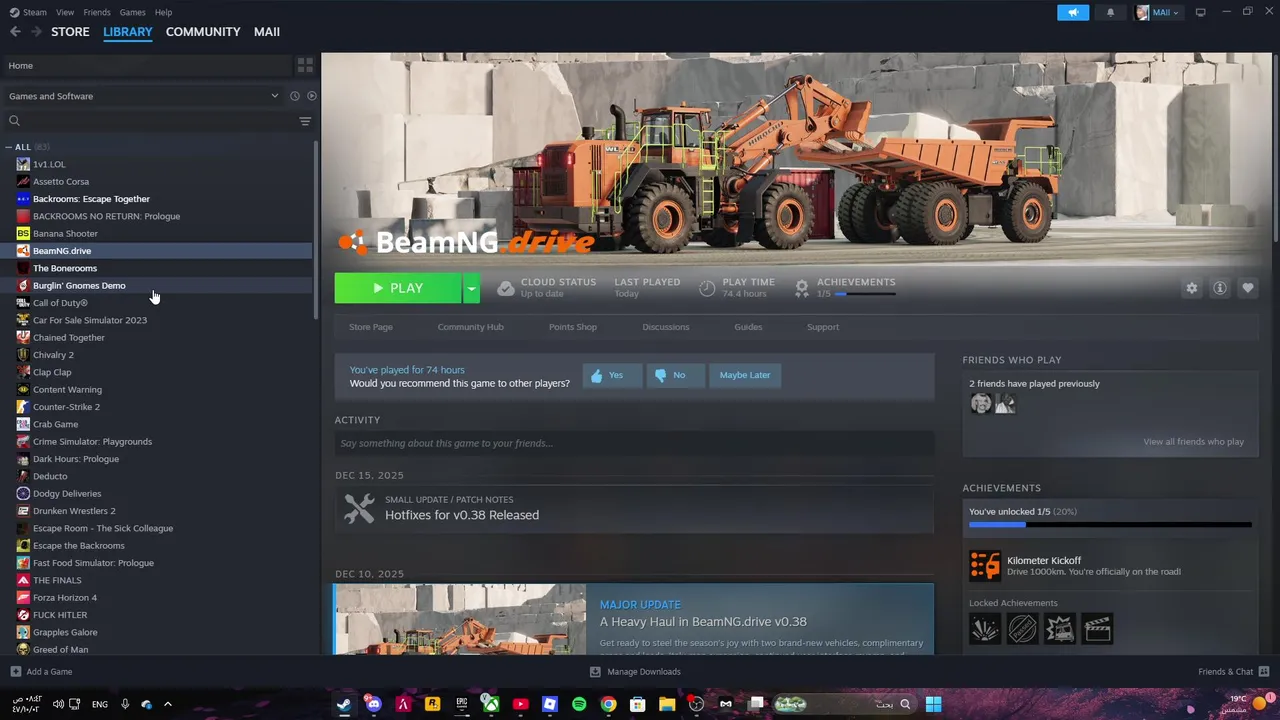Image resolution: width=1280 pixels, height=720 pixels.
Task: Open Spotify from the taskbar
Action: [x=579, y=704]
